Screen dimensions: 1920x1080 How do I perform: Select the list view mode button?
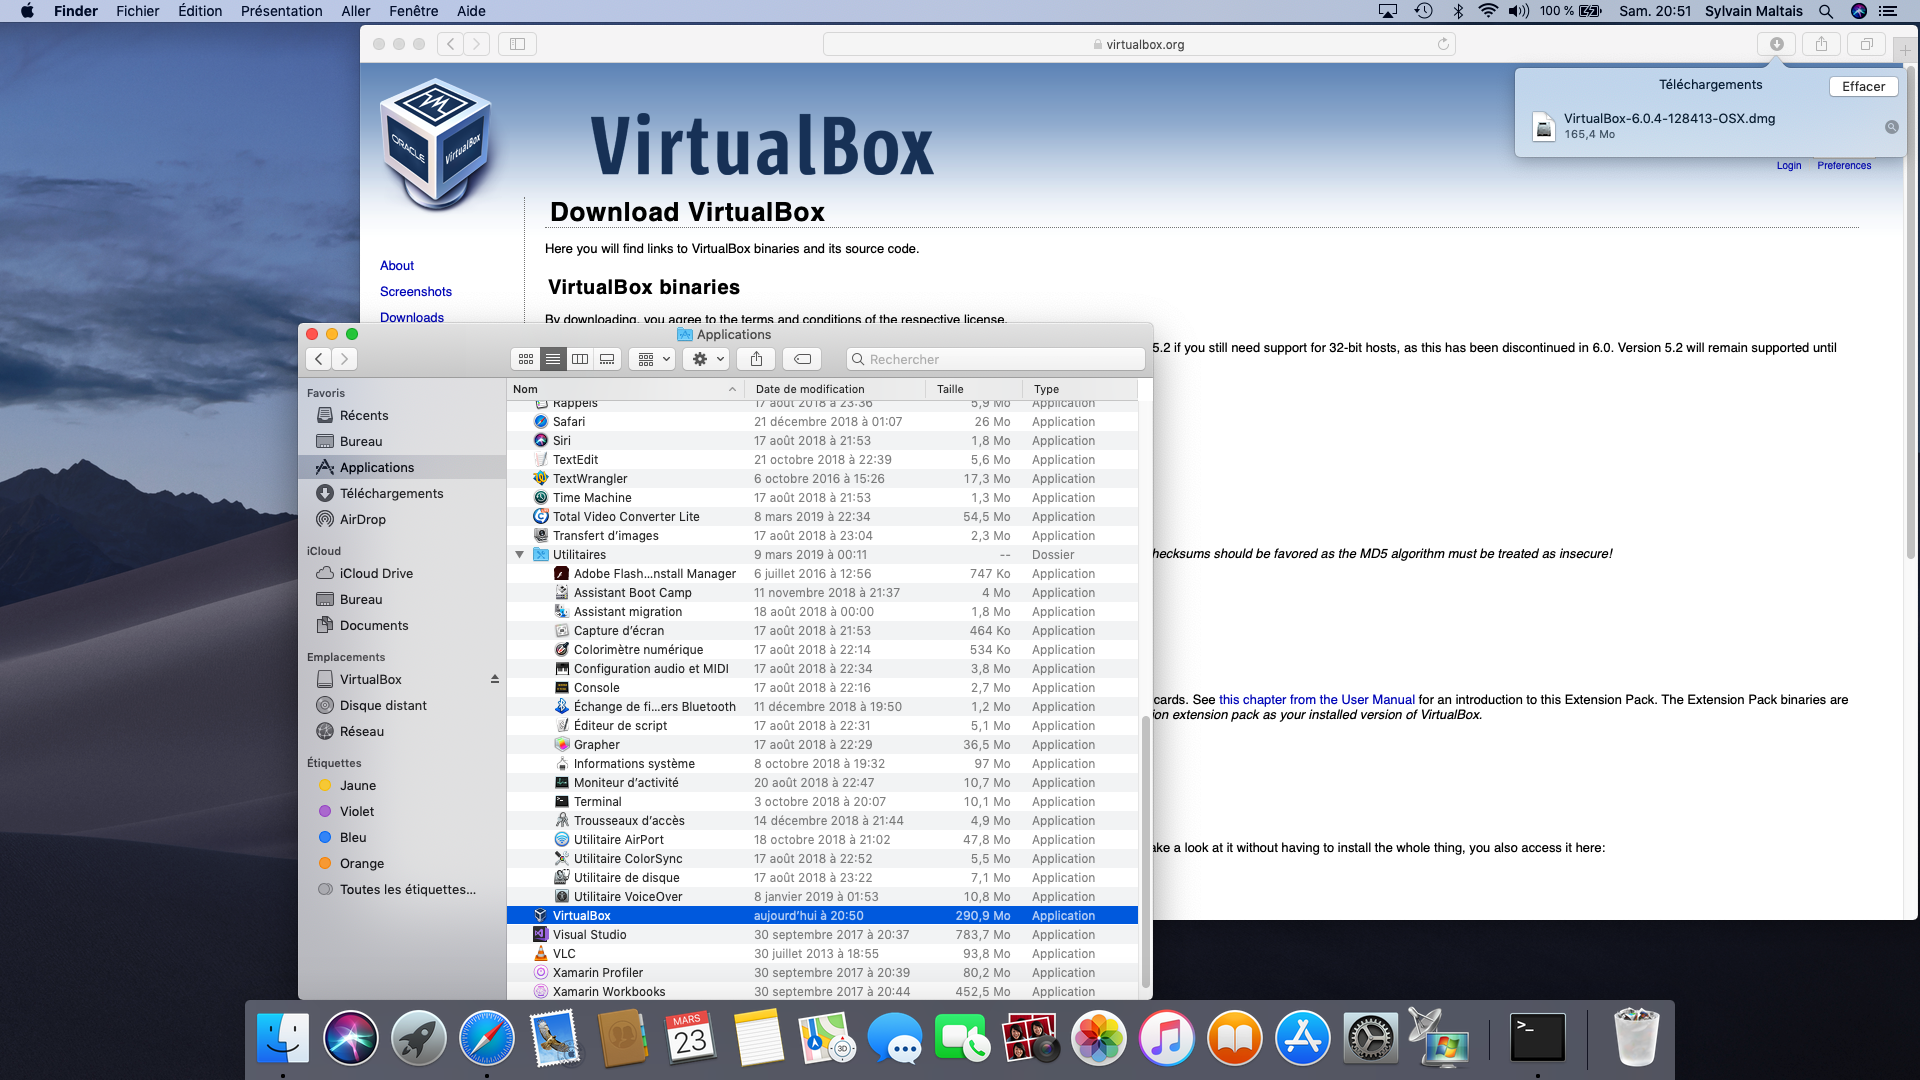553,359
